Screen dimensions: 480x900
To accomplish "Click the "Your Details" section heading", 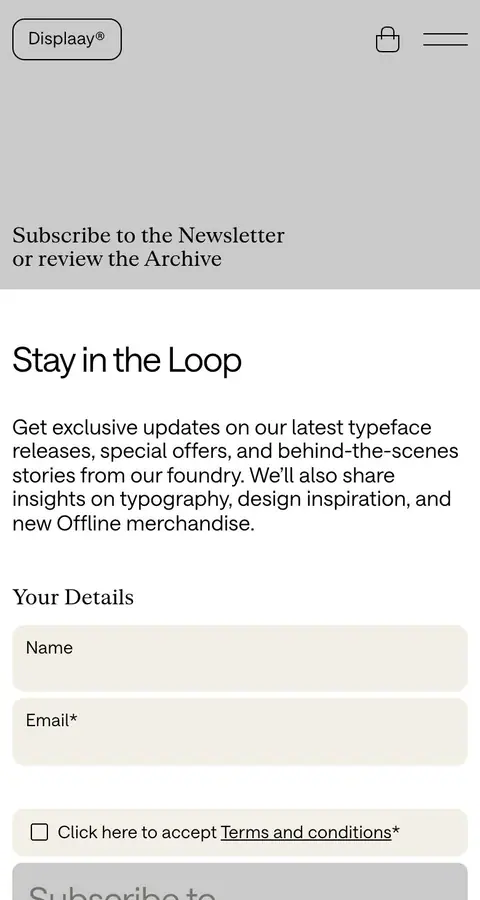I will 73,598.
